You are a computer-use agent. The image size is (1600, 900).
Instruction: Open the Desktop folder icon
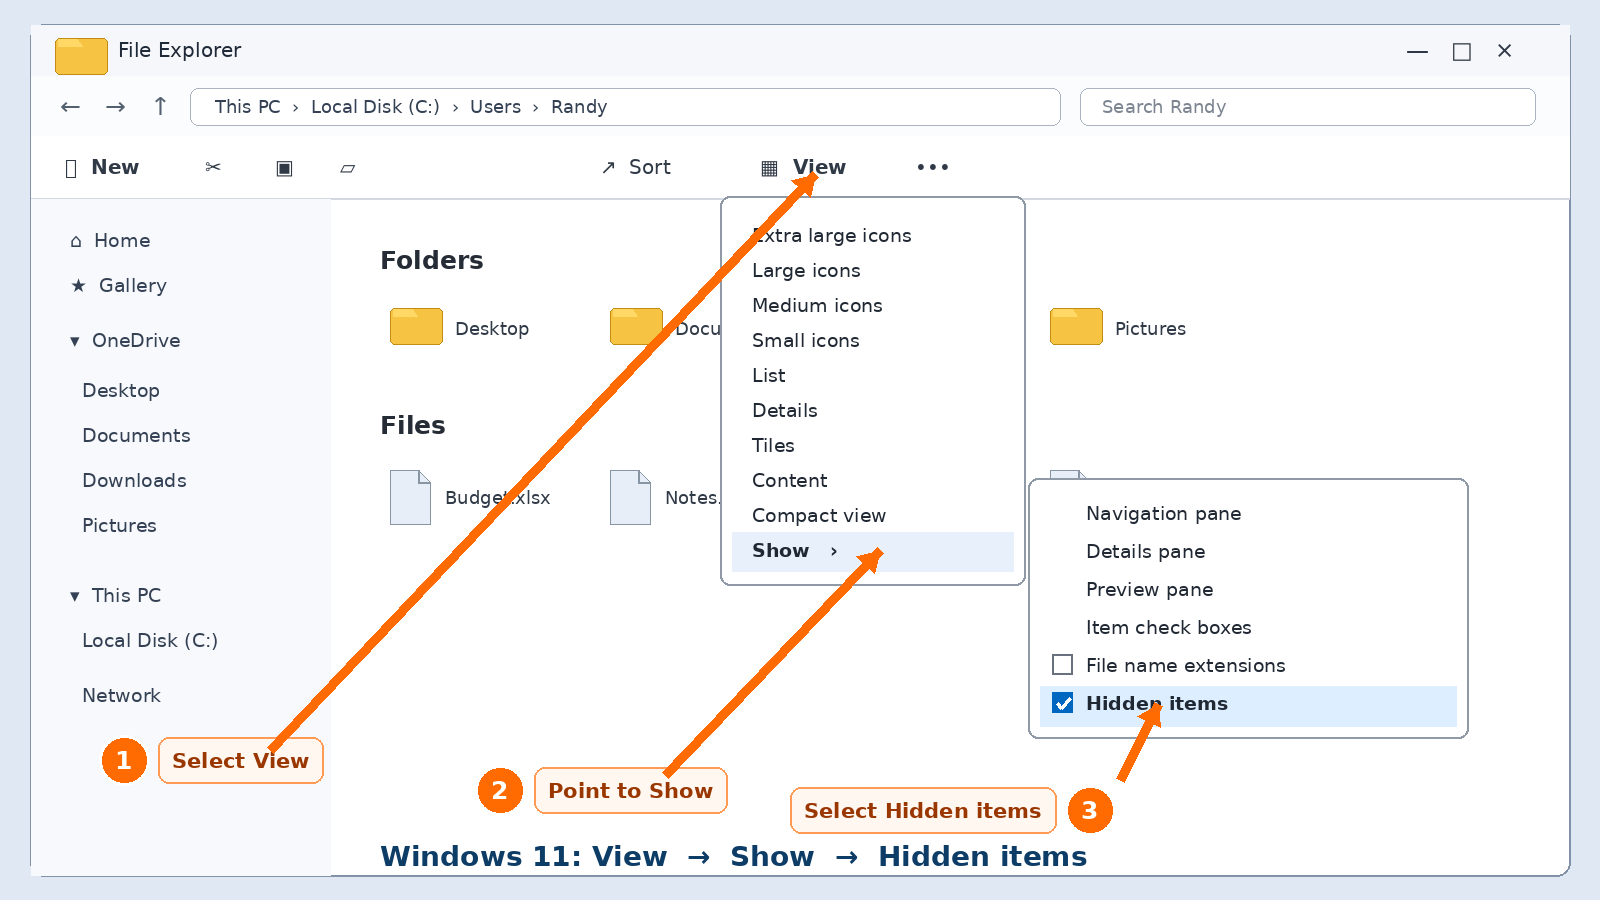[x=416, y=326]
